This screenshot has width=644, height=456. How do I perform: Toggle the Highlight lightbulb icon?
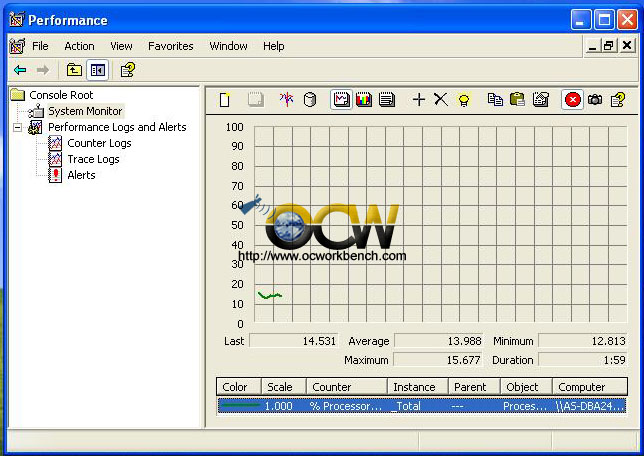(x=464, y=100)
